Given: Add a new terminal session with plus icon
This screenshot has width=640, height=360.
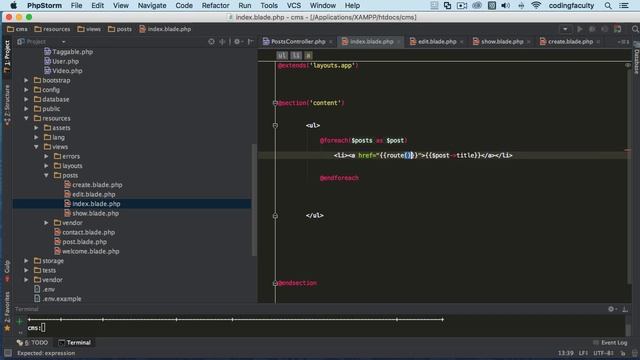Looking at the screenshot, I should pyautogui.click(x=19, y=321).
